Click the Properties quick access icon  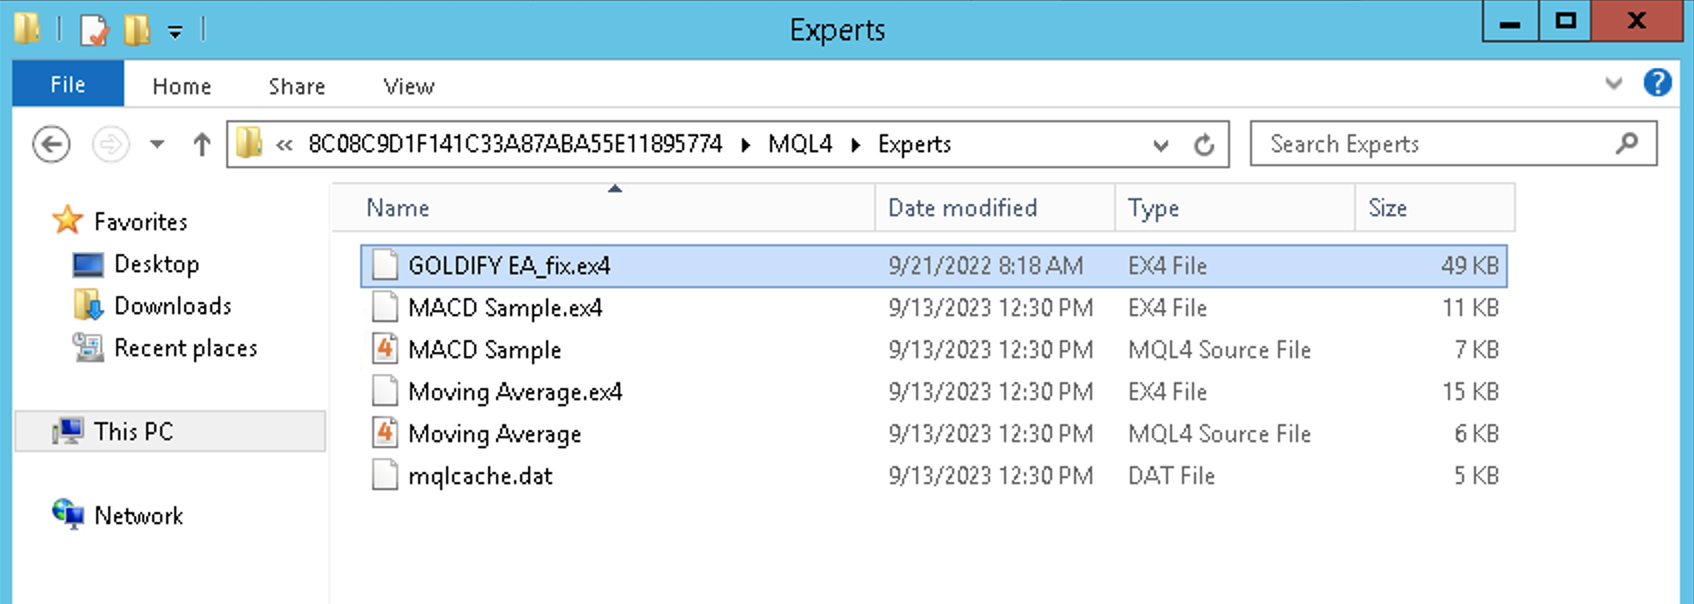93,30
